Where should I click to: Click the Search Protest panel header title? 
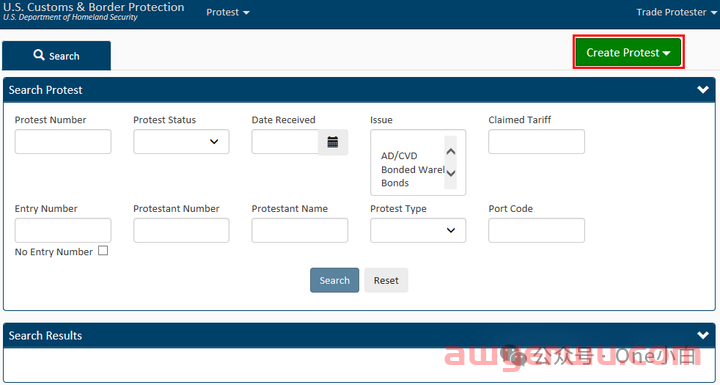[x=45, y=90]
